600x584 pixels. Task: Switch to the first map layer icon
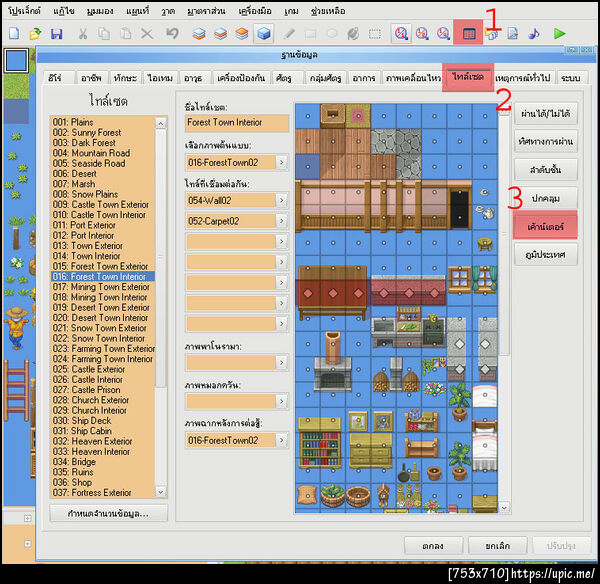click(x=199, y=34)
